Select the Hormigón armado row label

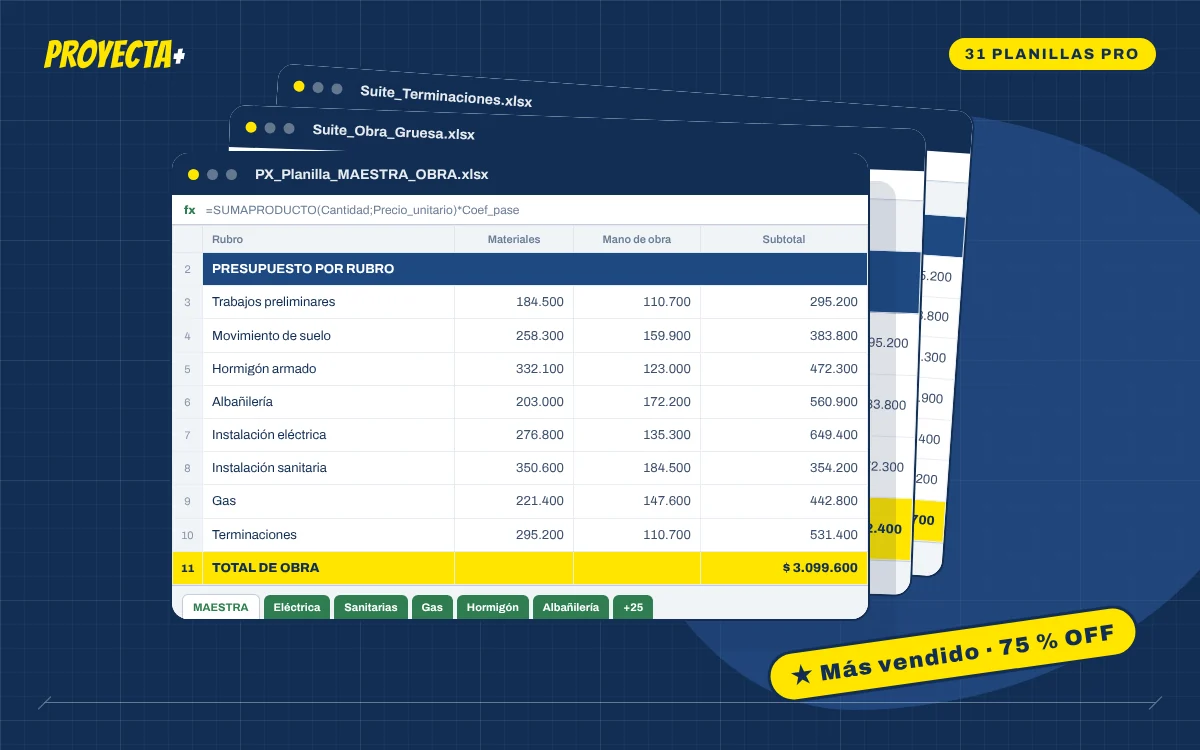[264, 368]
